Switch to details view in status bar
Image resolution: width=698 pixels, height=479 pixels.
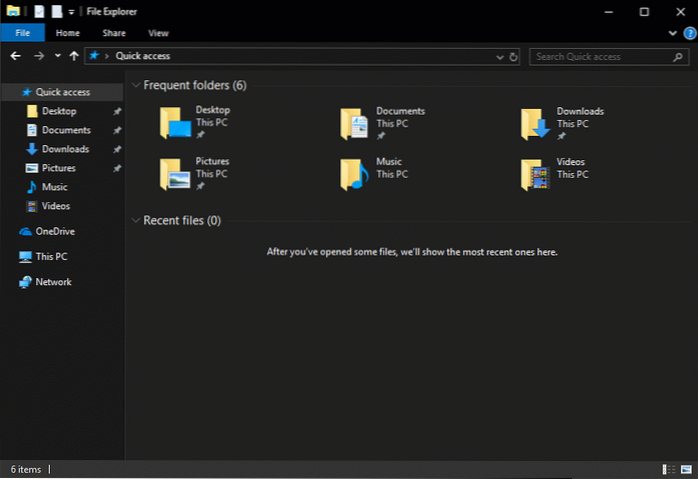667,468
